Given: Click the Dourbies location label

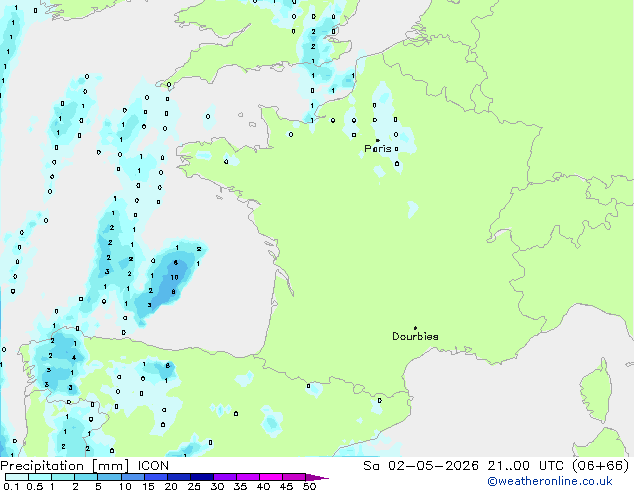Looking at the screenshot, I should point(415,336).
